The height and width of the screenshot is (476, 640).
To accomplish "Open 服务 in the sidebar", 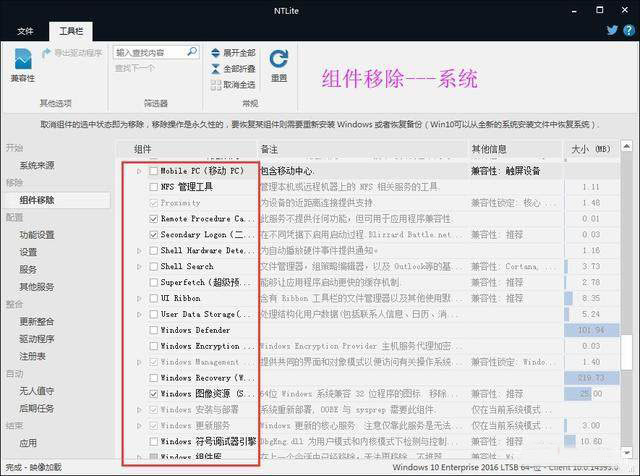I will pyautogui.click(x=28, y=269).
